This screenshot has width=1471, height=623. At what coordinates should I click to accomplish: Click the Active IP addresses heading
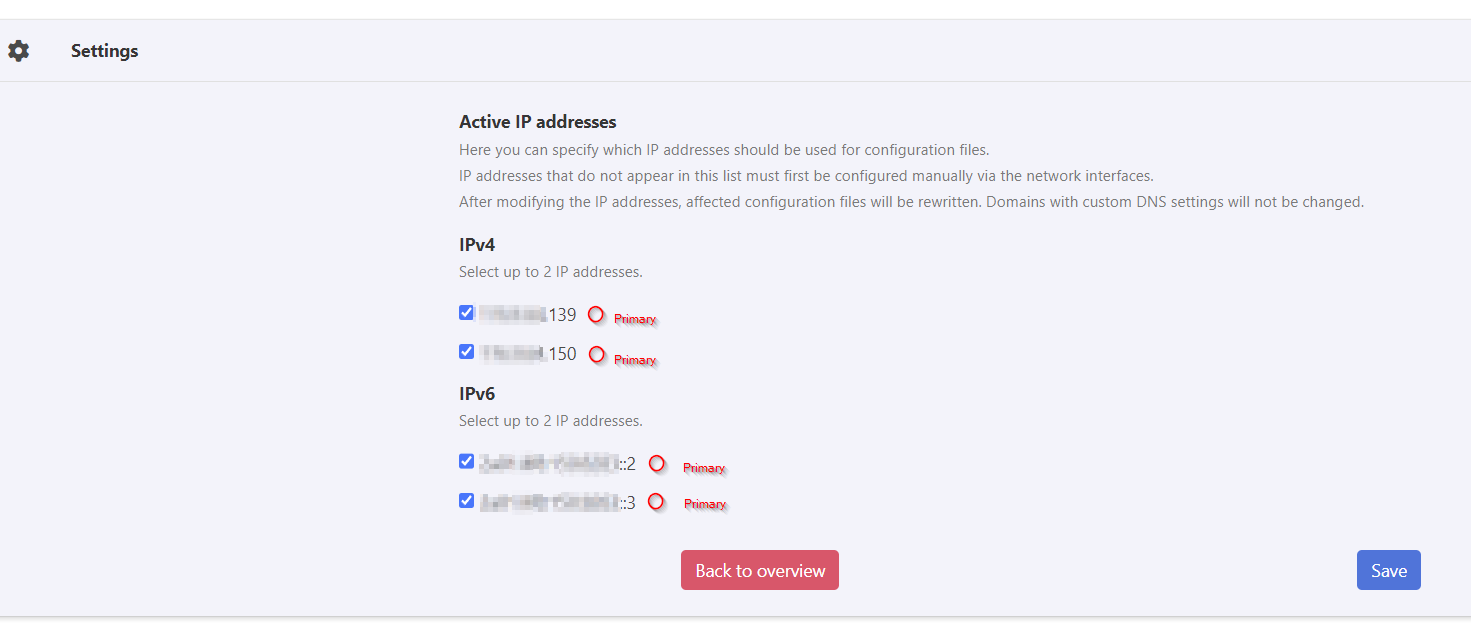(x=537, y=122)
